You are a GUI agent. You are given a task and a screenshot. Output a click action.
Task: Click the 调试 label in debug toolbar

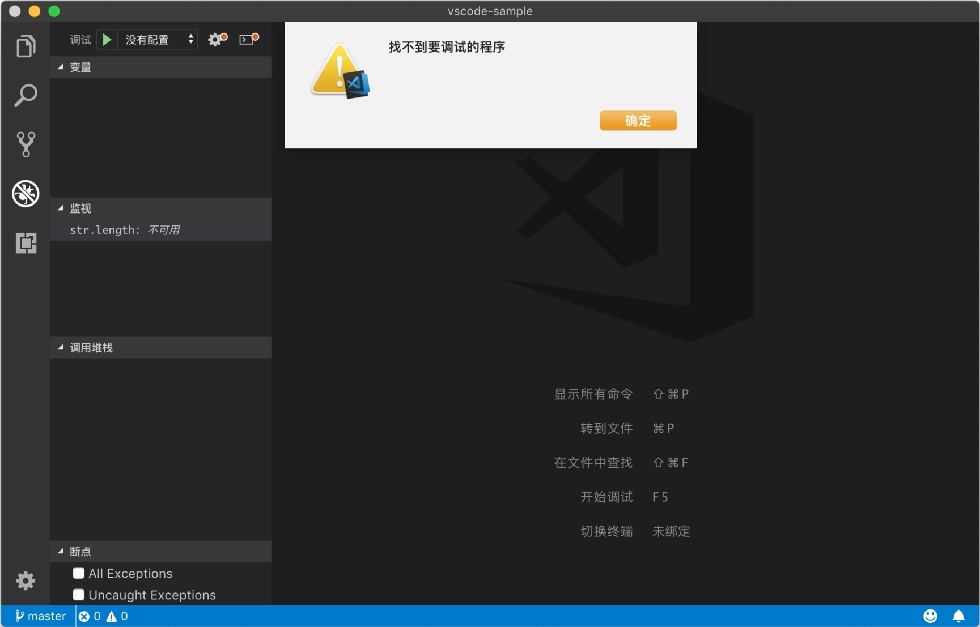point(81,39)
